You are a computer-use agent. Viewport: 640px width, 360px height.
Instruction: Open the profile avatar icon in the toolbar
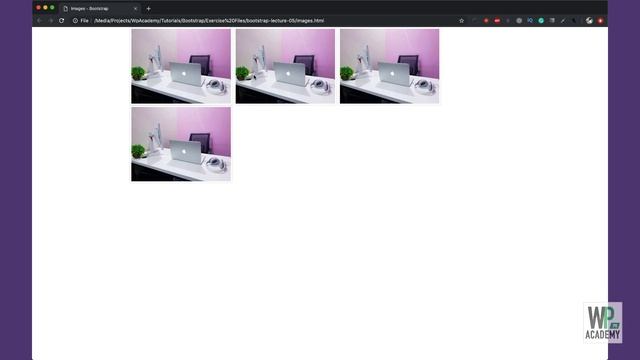click(x=589, y=20)
